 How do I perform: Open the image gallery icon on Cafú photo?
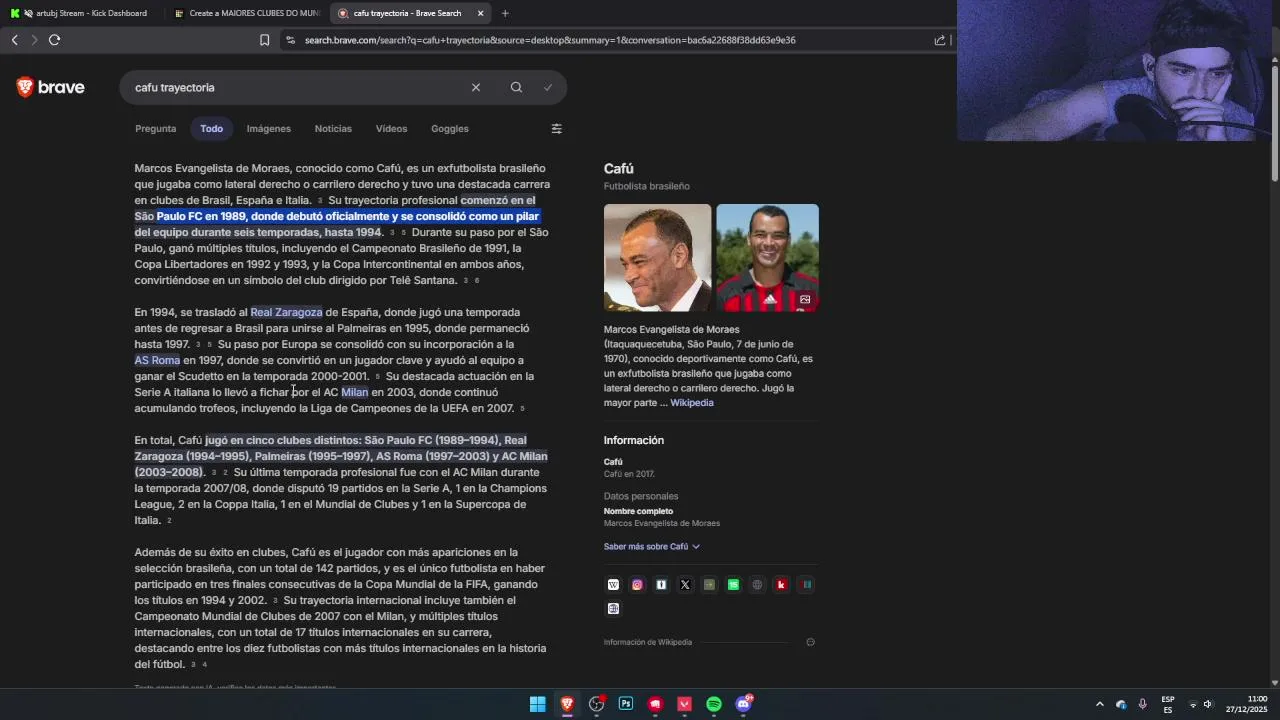[x=805, y=299]
